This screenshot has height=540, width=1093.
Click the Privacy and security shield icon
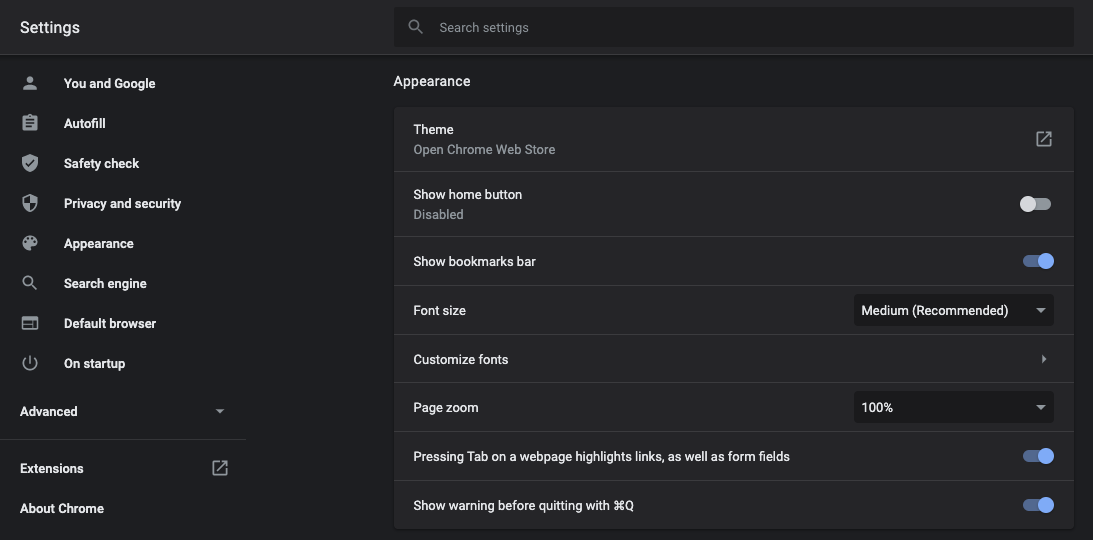point(30,203)
